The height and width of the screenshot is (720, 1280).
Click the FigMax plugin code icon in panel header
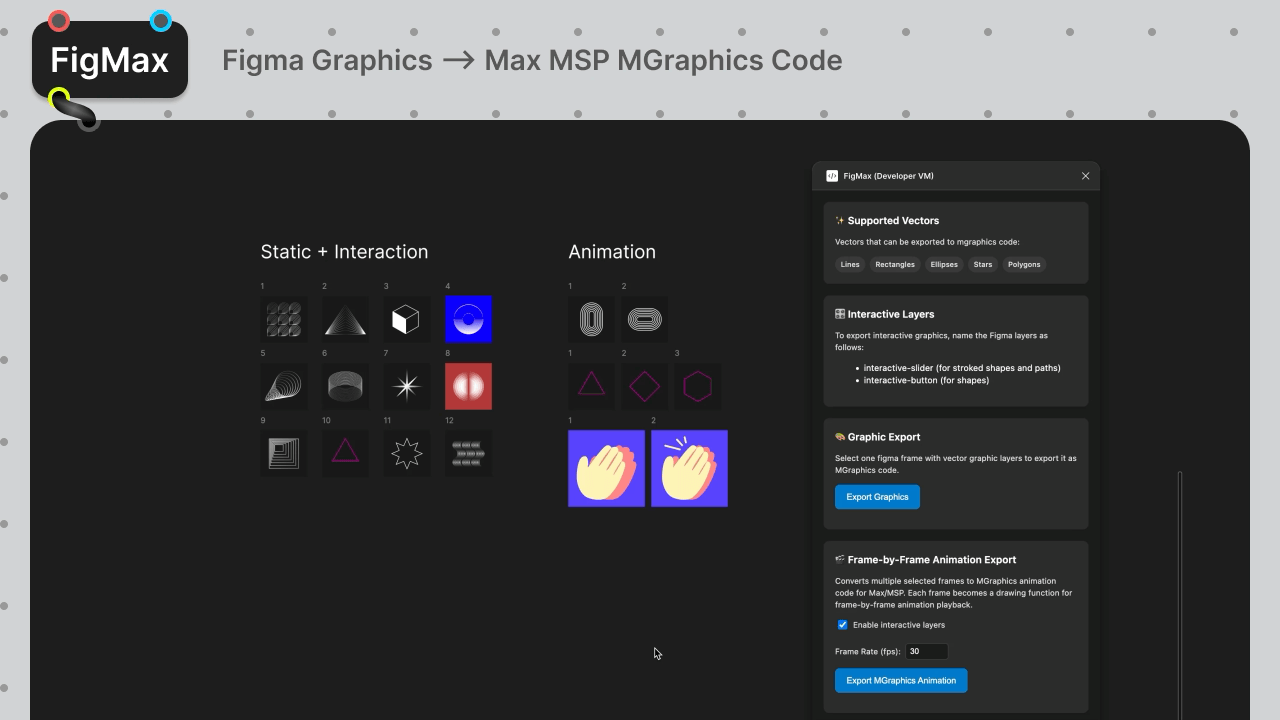tap(832, 176)
